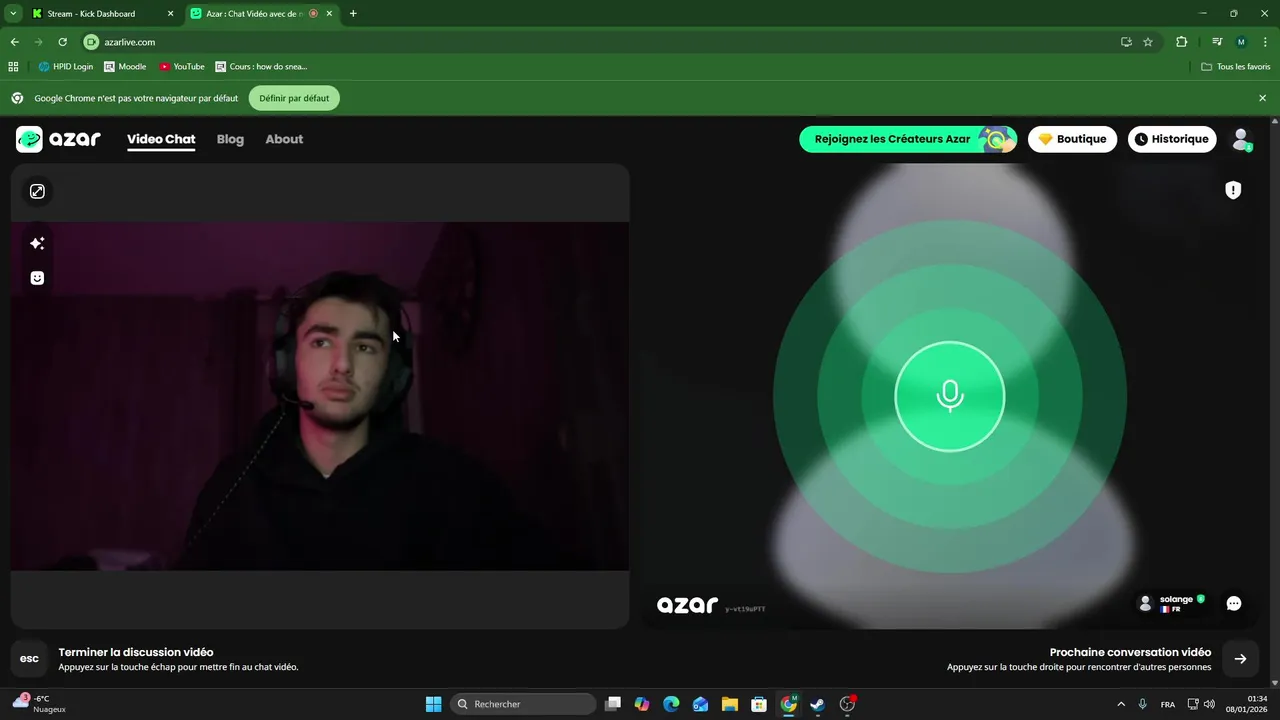The width and height of the screenshot is (1280, 720).
Task: Open File Explorer from the taskbar
Action: click(729, 704)
